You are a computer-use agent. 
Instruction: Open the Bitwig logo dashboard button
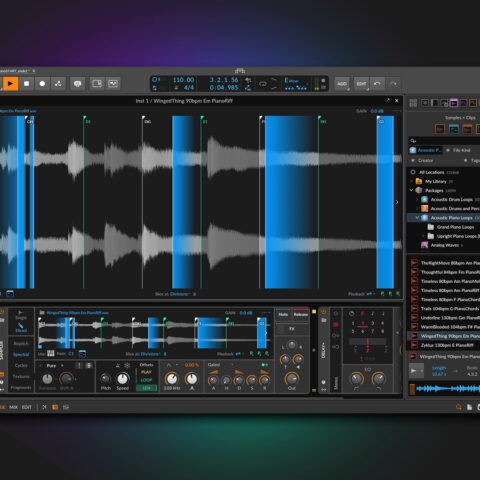coord(240,71)
